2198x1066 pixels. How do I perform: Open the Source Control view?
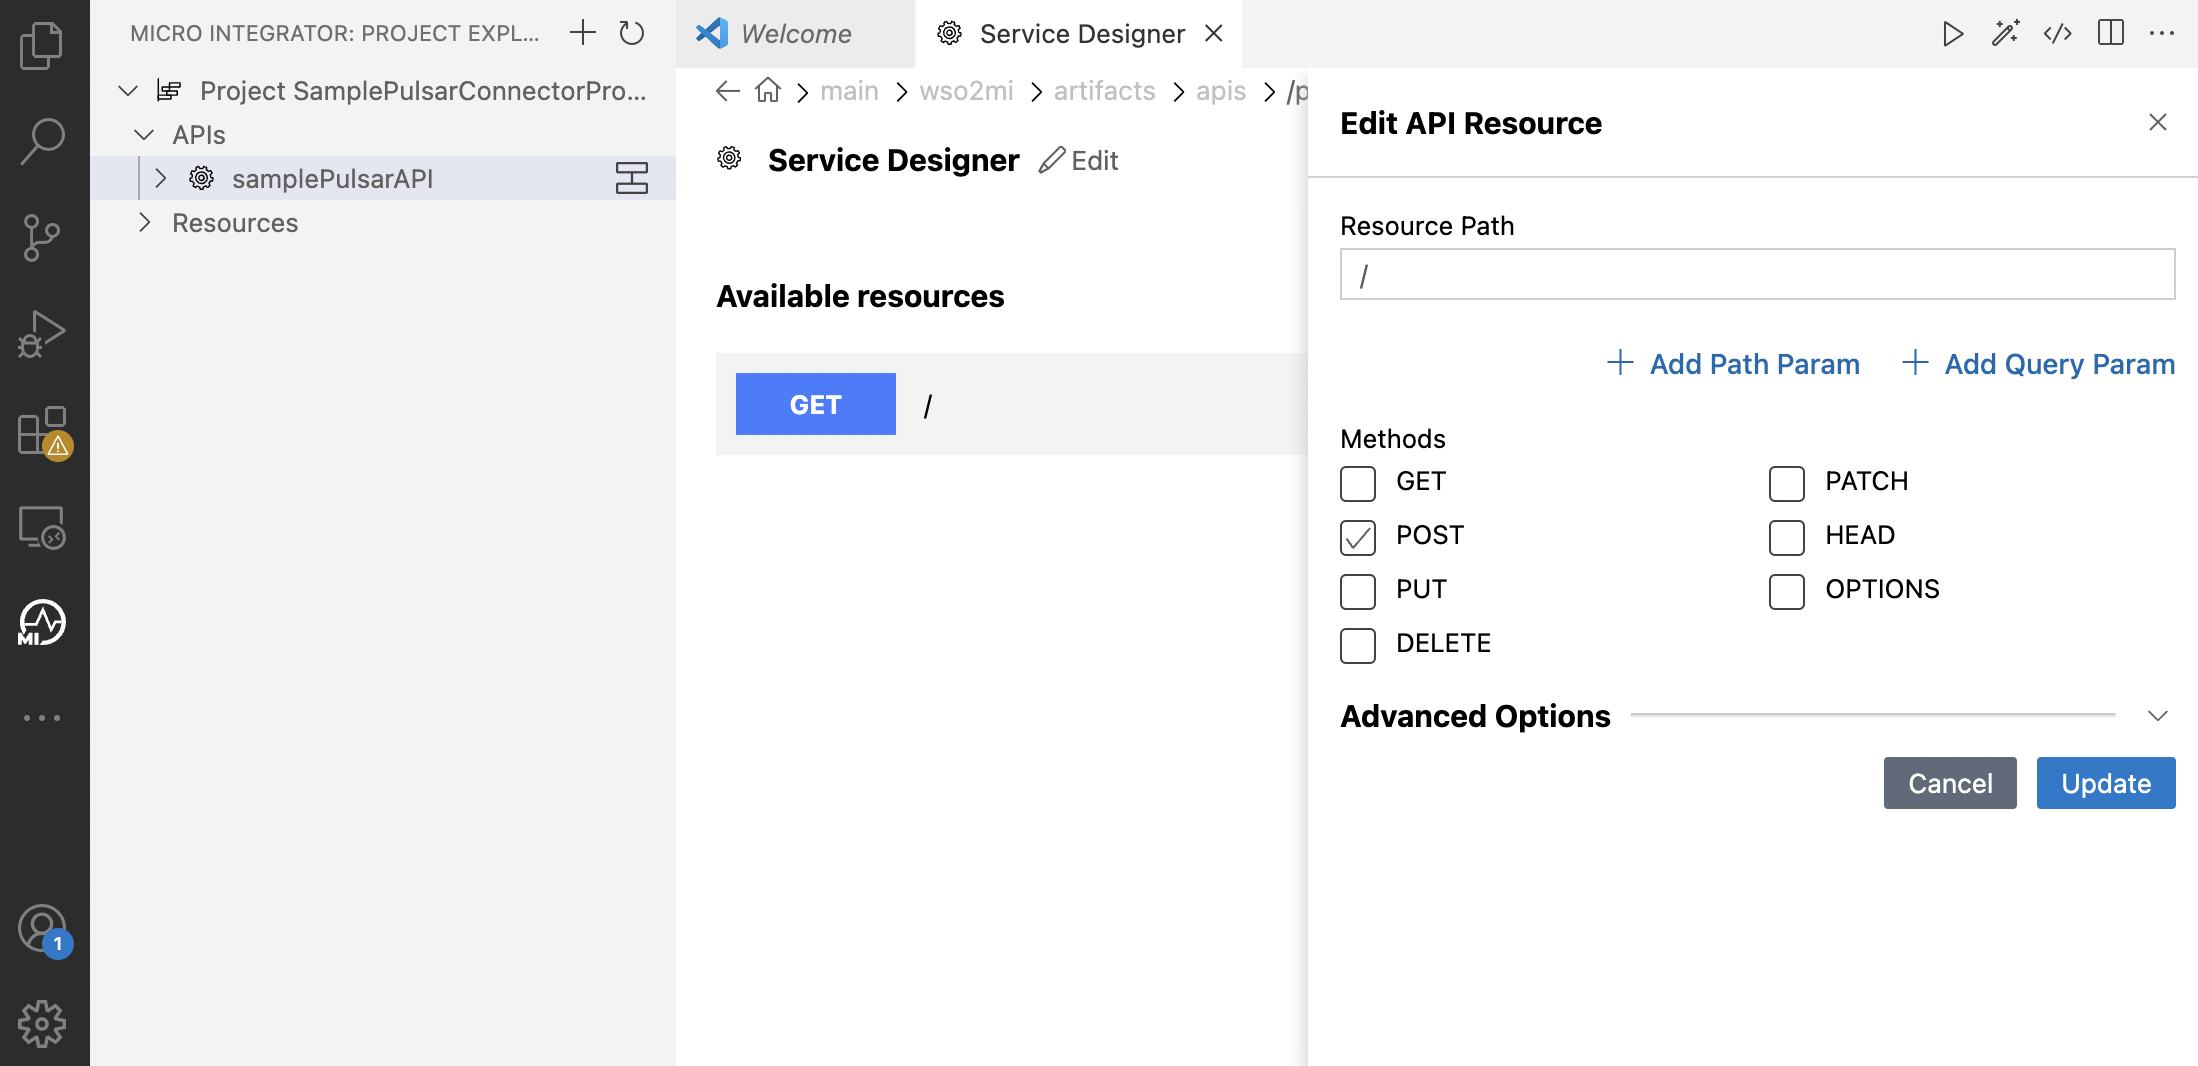point(42,238)
